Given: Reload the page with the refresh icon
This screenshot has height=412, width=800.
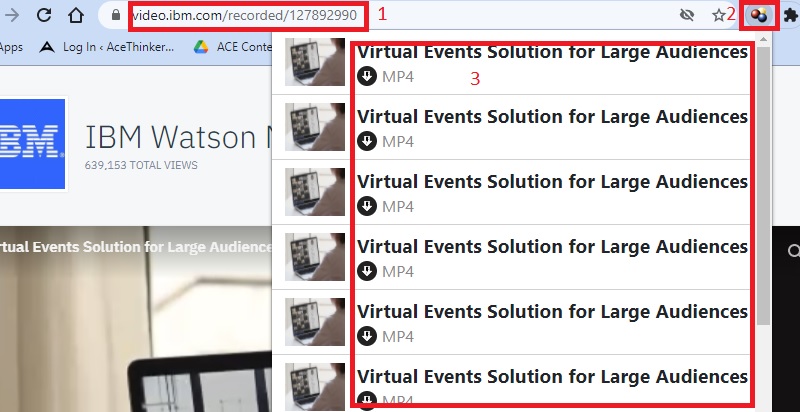Looking at the screenshot, I should coord(44,15).
